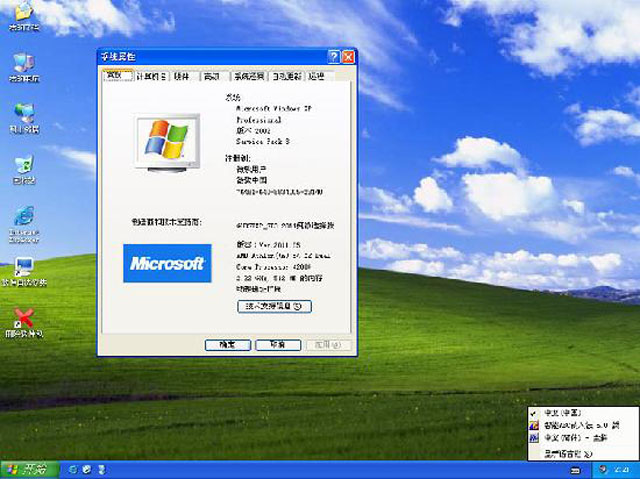Viewport: 640px width, 479px height.
Task: Switch to the System Restore tab
Action: tap(249, 76)
